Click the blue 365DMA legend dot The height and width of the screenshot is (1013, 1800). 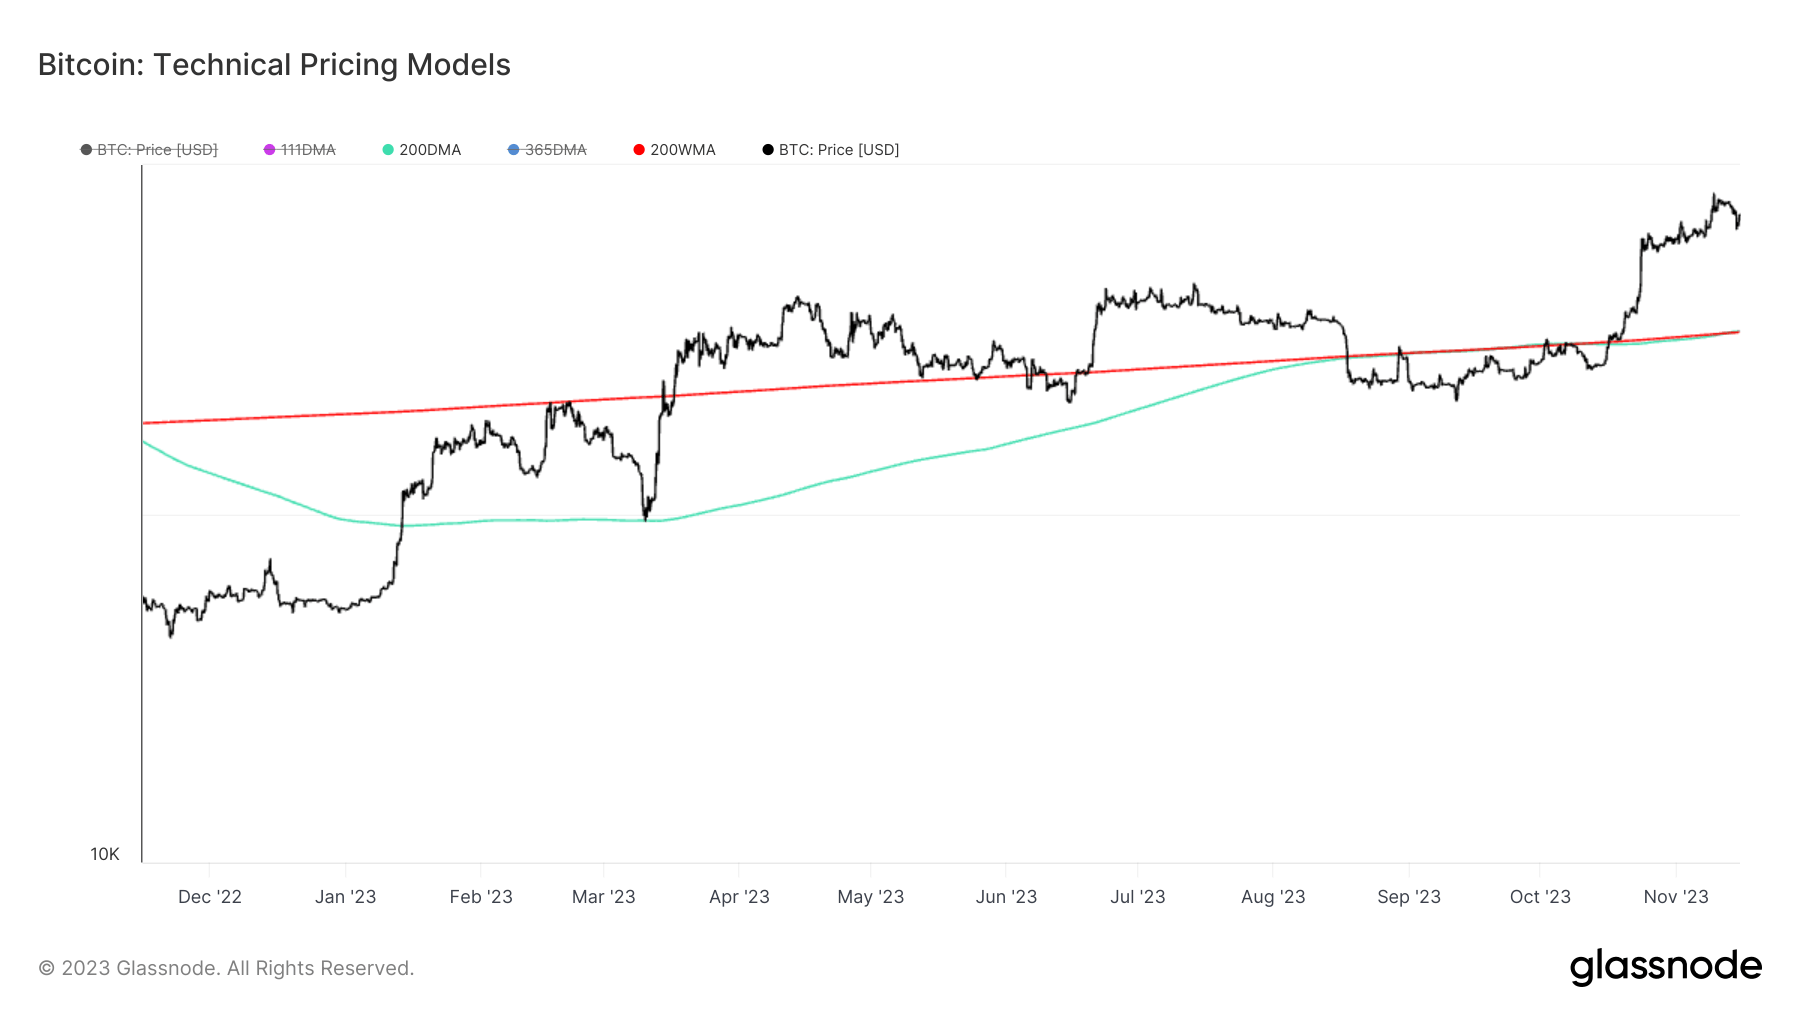514,150
